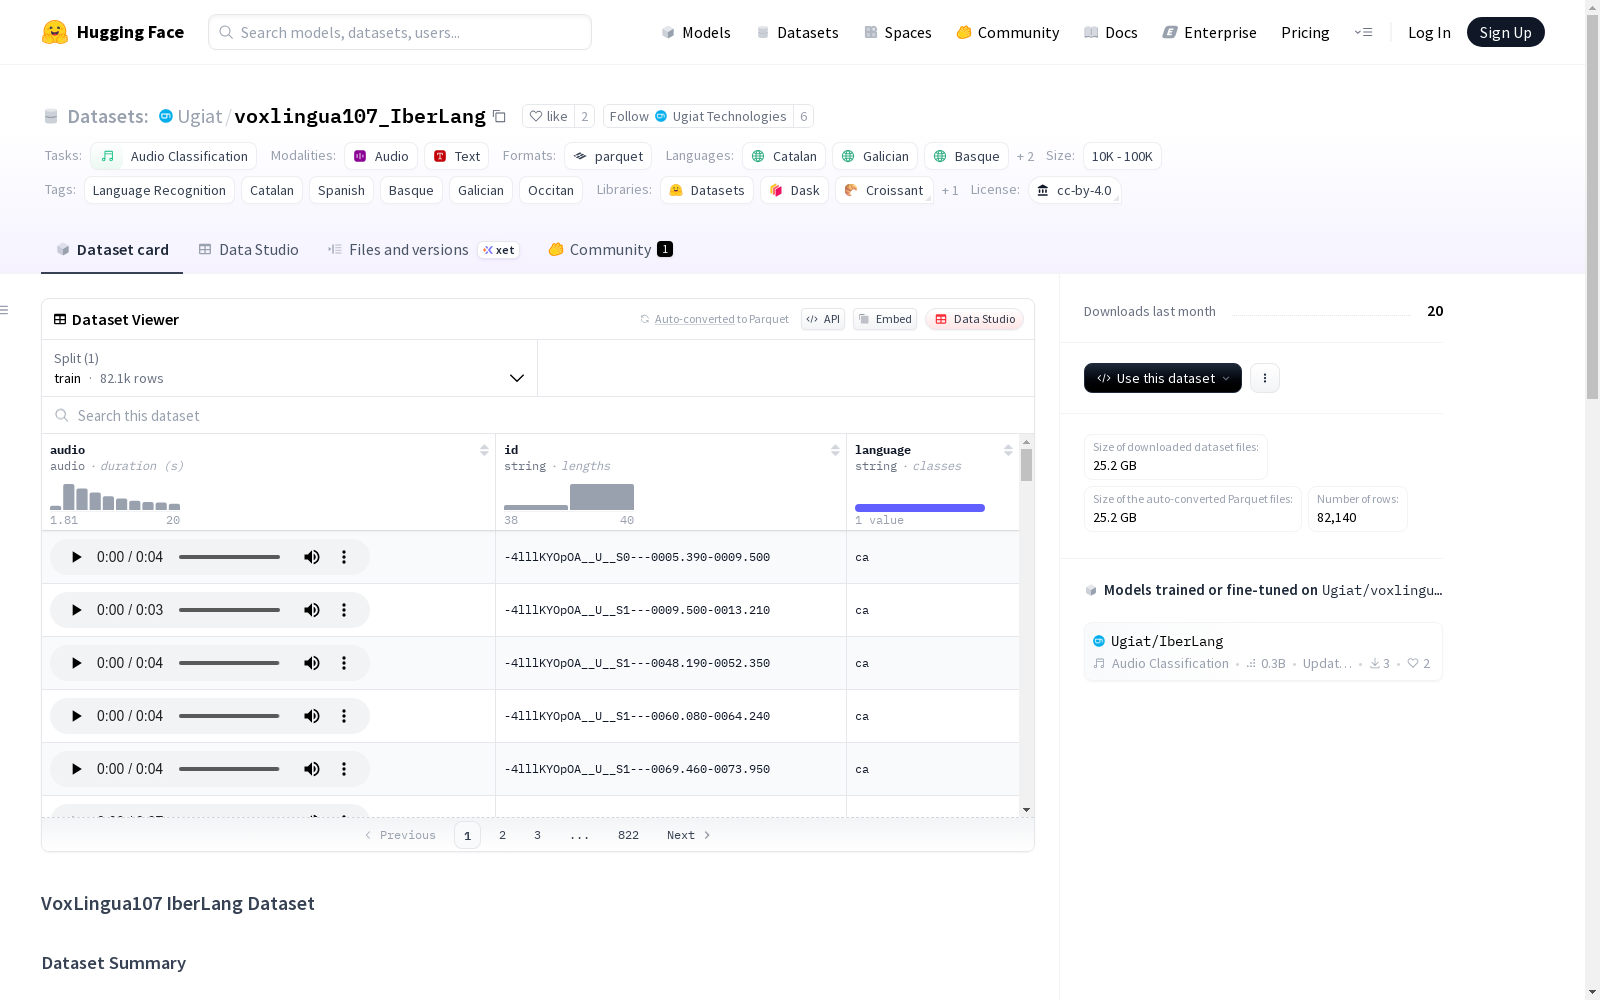Viewport: 1600px width, 1000px height.
Task: Select the Croissant library tag
Action: [884, 190]
